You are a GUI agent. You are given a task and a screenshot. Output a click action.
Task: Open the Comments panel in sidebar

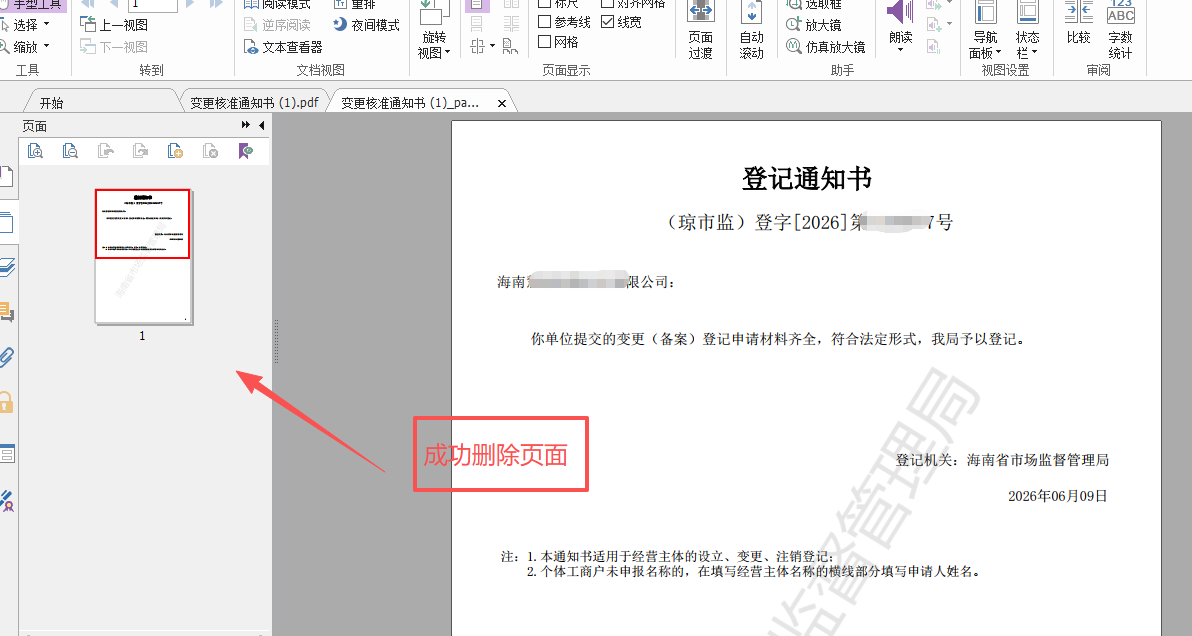tap(7, 312)
